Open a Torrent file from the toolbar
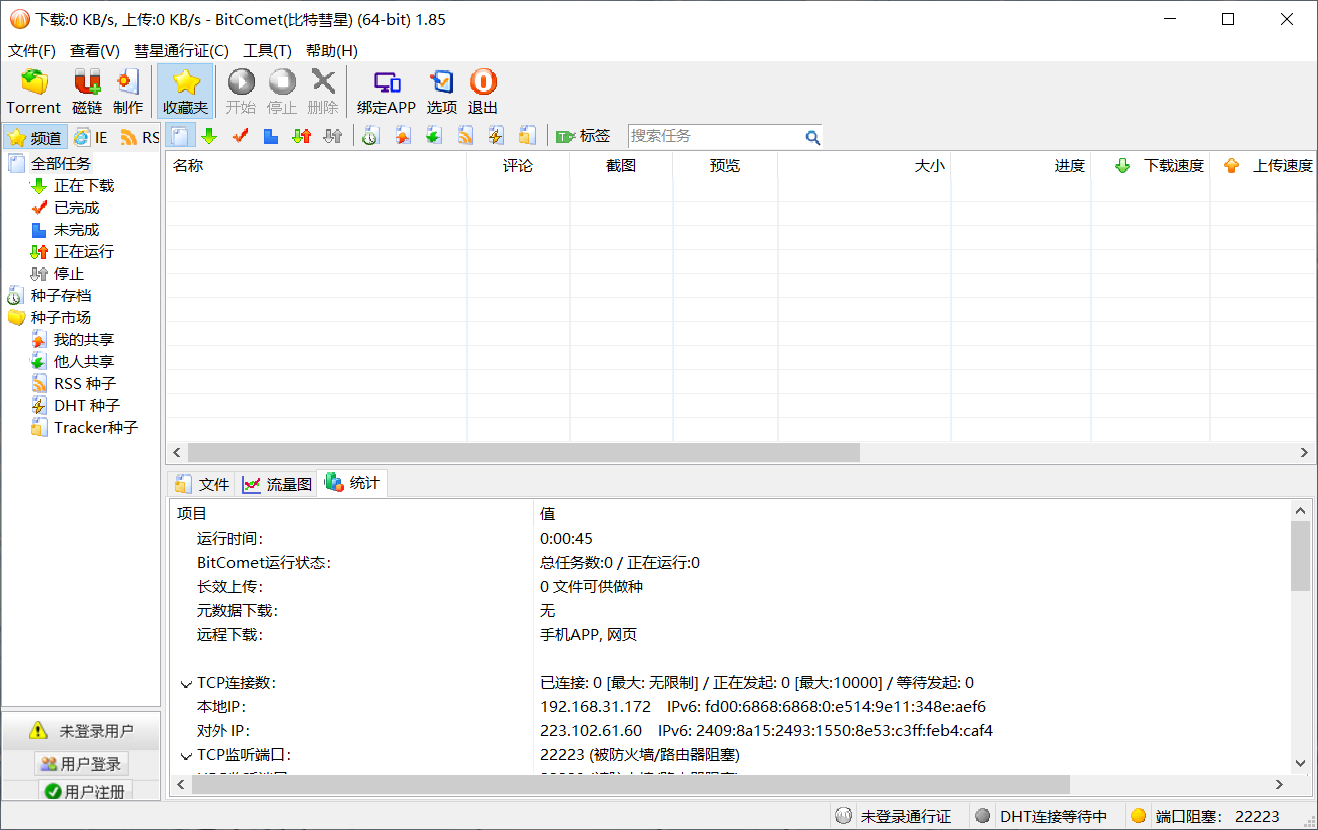Image resolution: width=1318 pixels, height=830 pixels. 34,92
